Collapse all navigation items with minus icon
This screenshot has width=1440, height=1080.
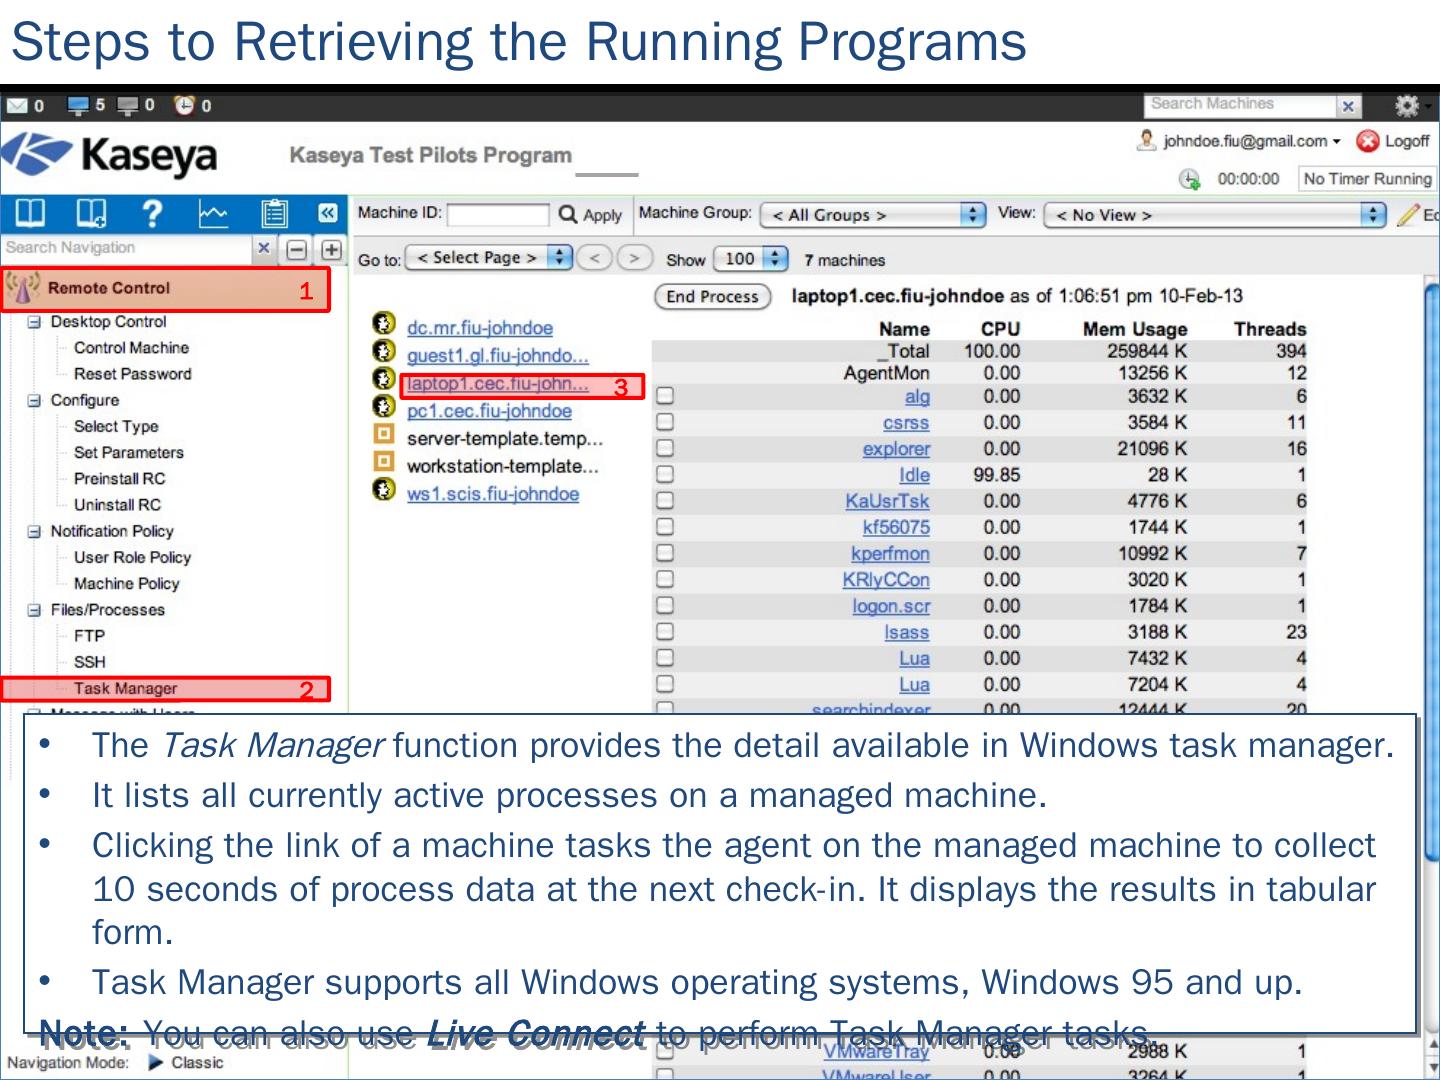click(297, 250)
